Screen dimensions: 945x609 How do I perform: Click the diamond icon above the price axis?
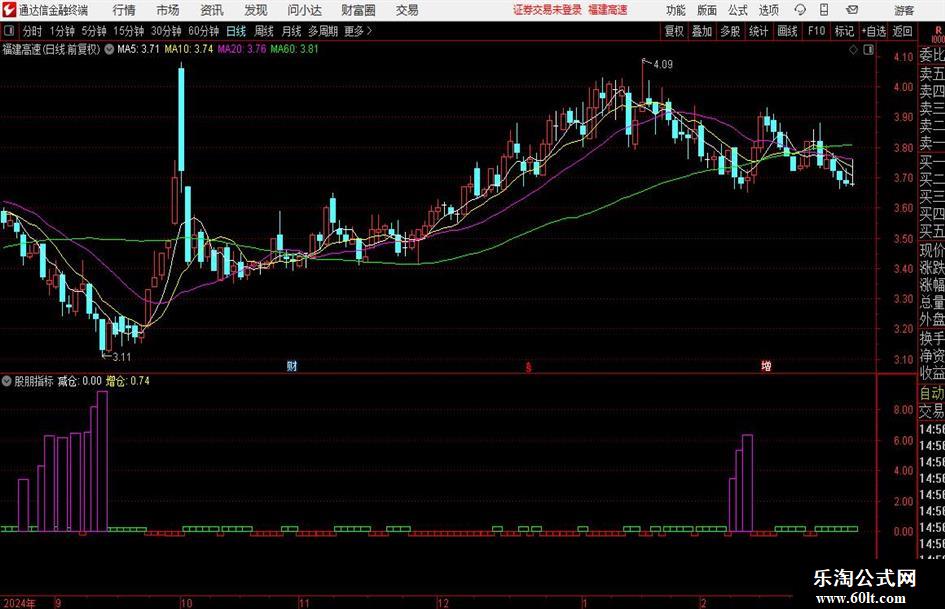pos(853,50)
